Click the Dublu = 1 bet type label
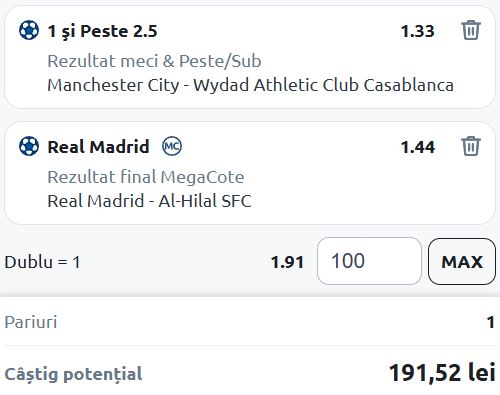Screen dimensions: 500x395 (42, 262)
